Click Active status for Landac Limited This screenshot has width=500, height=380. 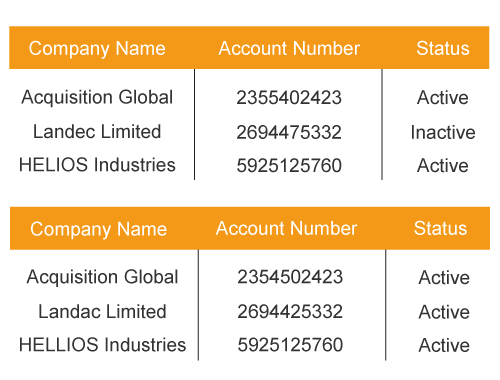click(444, 312)
